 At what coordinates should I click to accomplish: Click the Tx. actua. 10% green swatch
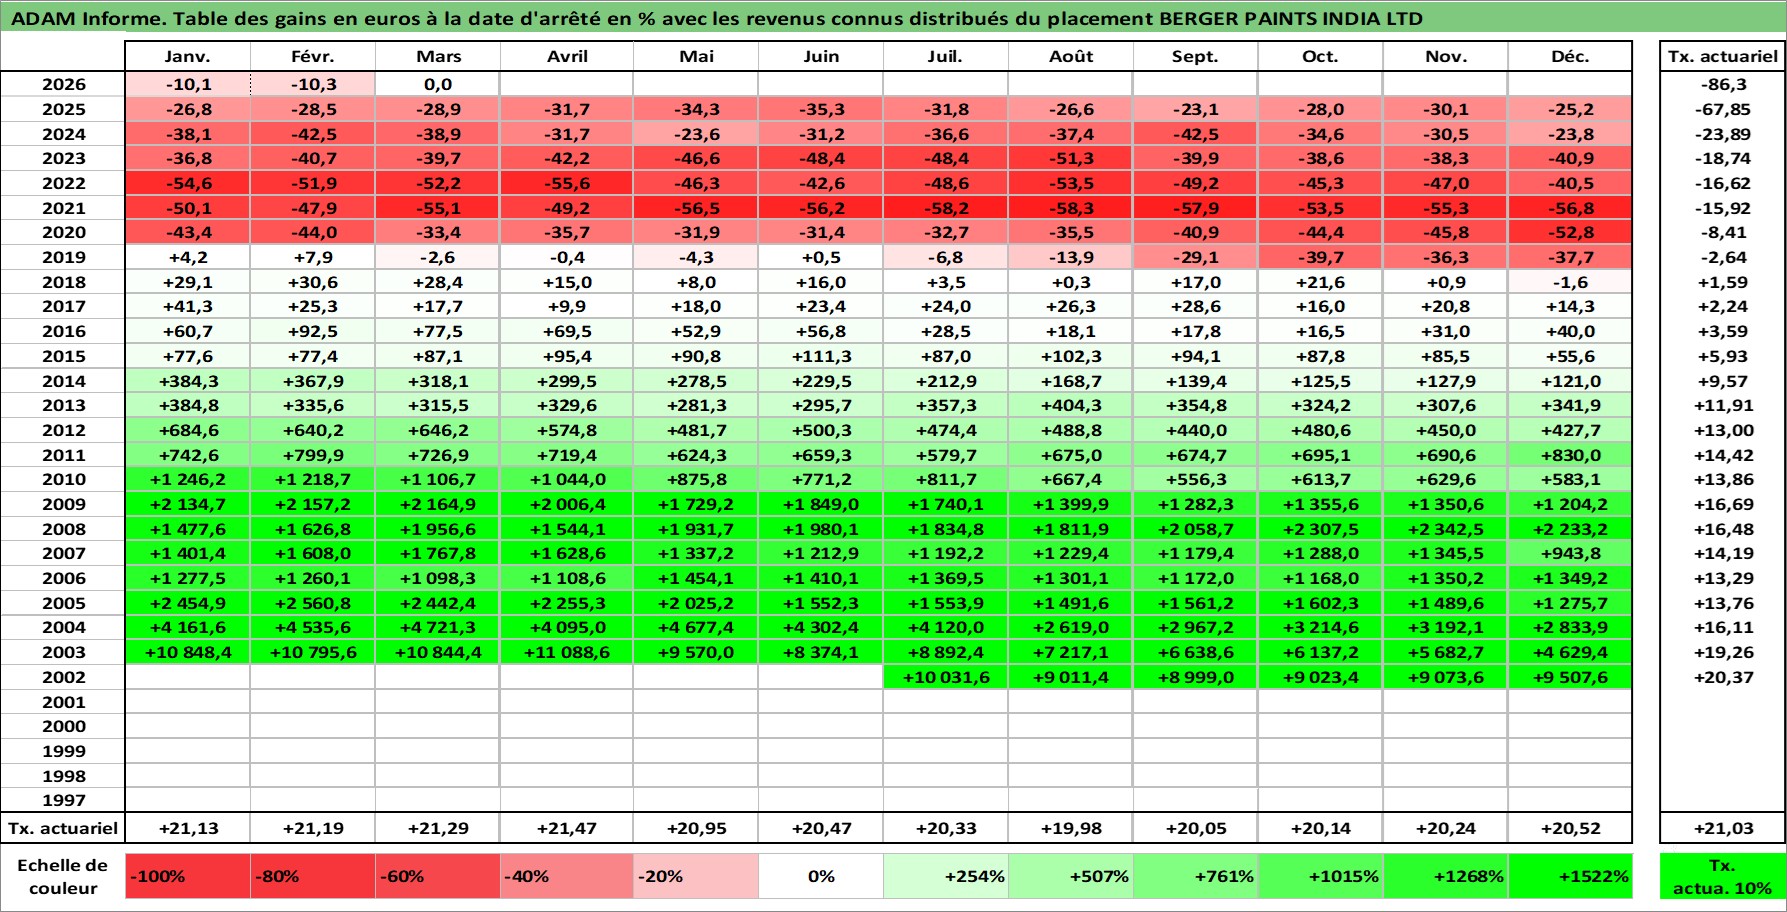pyautogui.click(x=1722, y=876)
